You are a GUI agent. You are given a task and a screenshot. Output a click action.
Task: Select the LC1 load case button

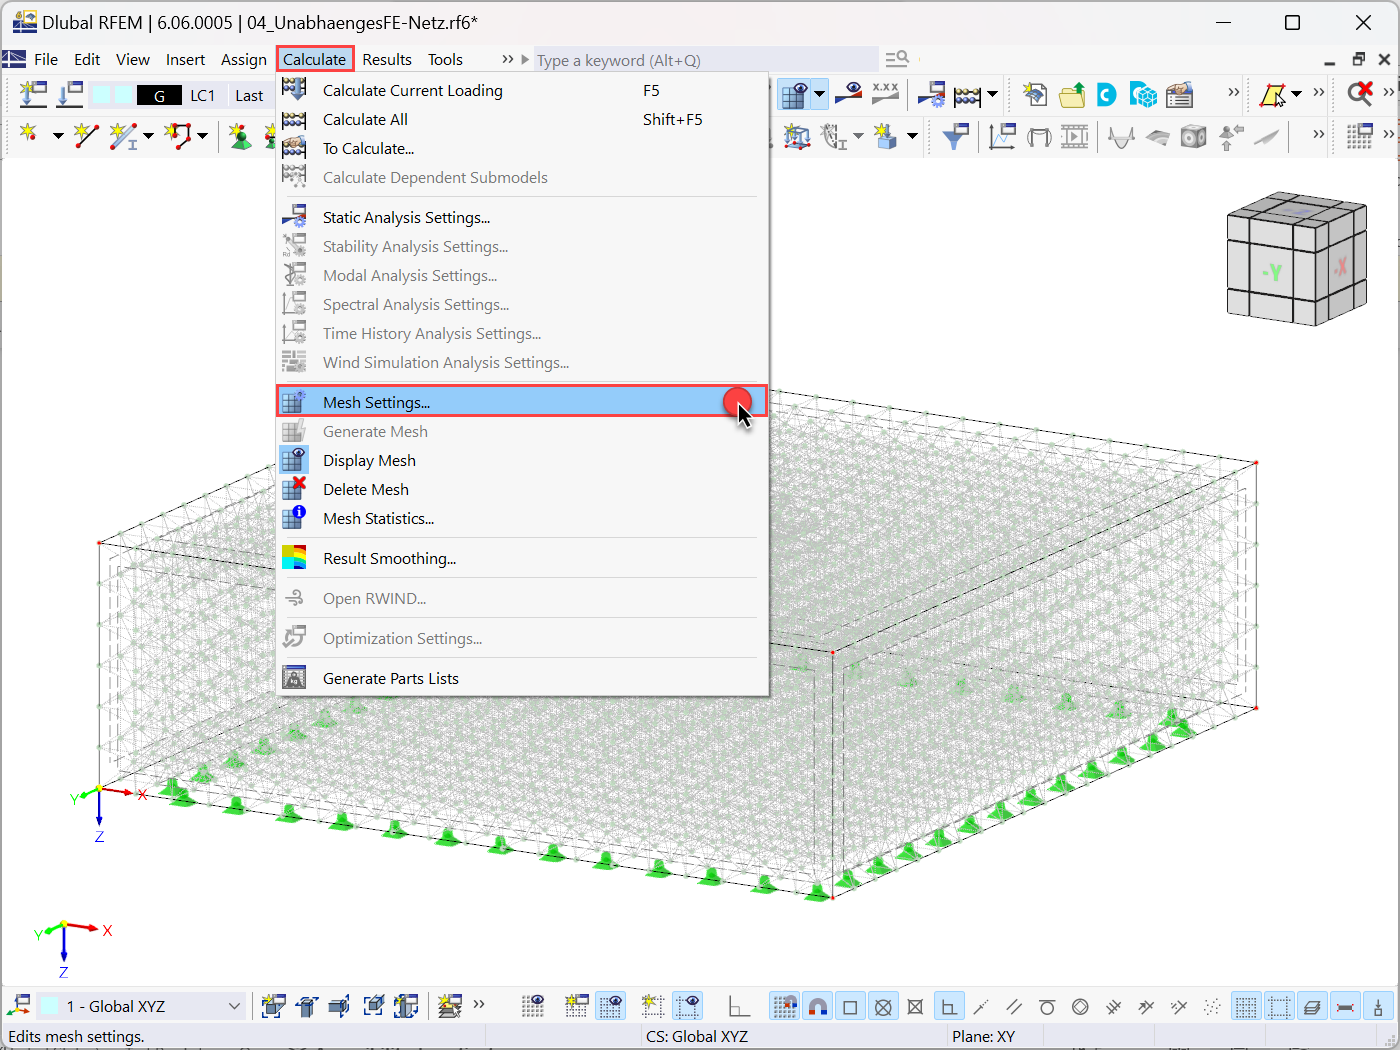[x=203, y=95]
